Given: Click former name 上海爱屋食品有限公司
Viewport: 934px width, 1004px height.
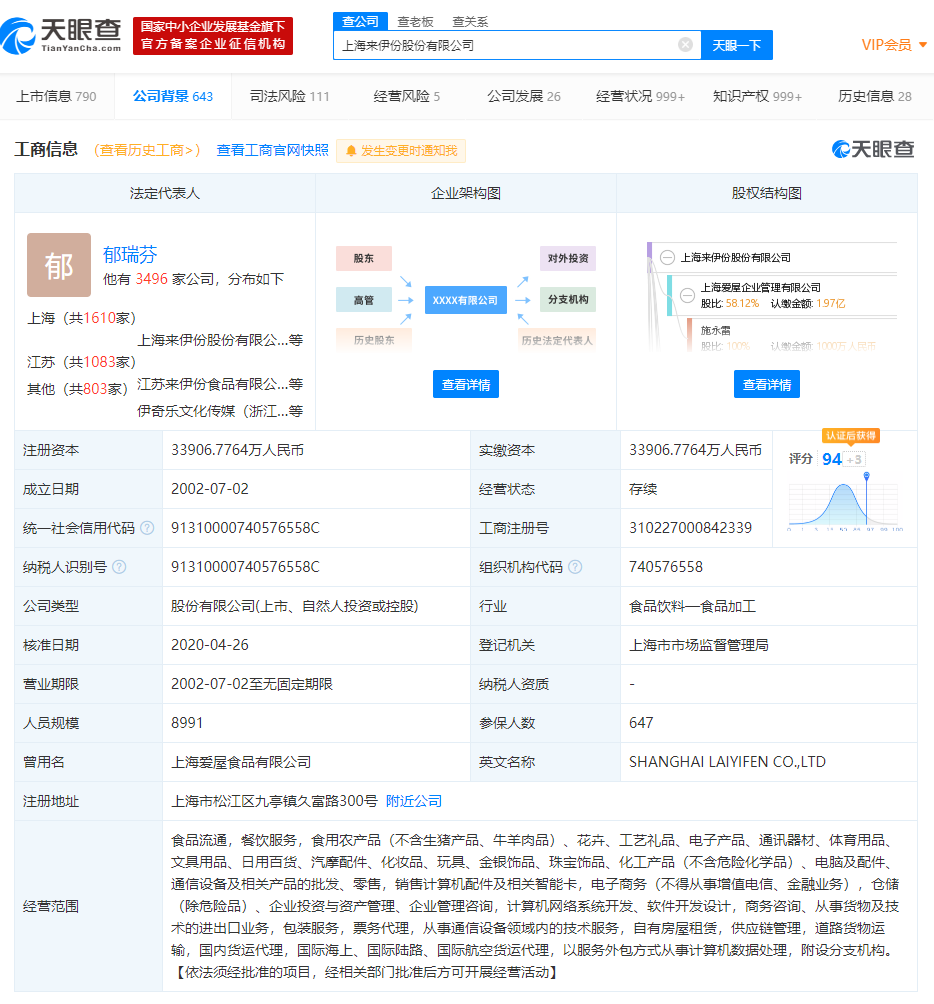Looking at the screenshot, I should coord(241,762).
